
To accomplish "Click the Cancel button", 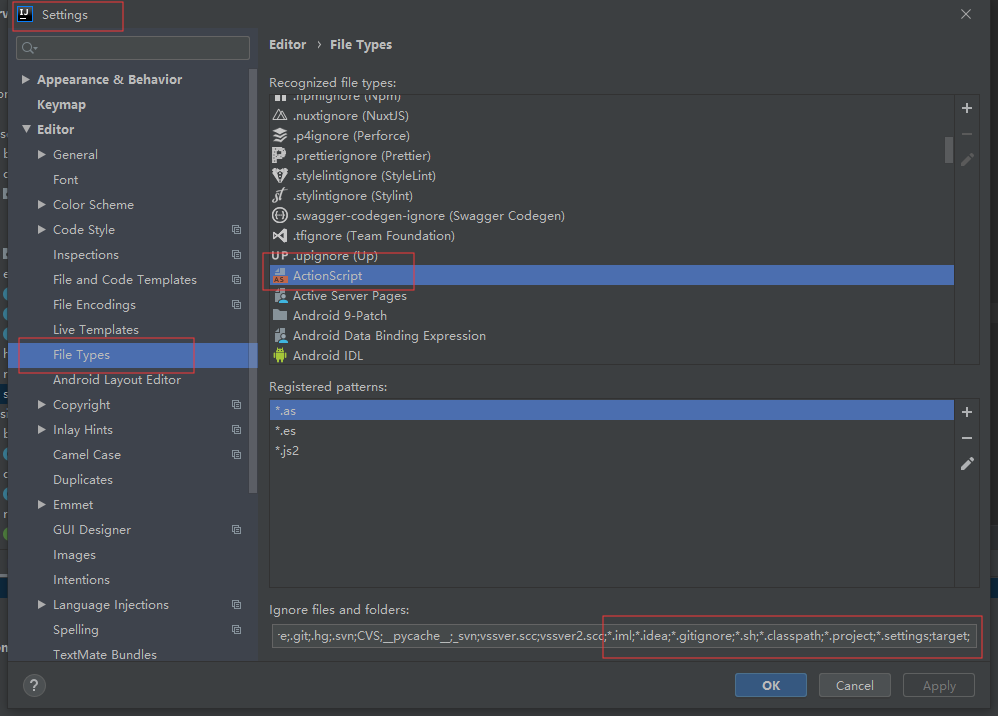I will point(855,685).
